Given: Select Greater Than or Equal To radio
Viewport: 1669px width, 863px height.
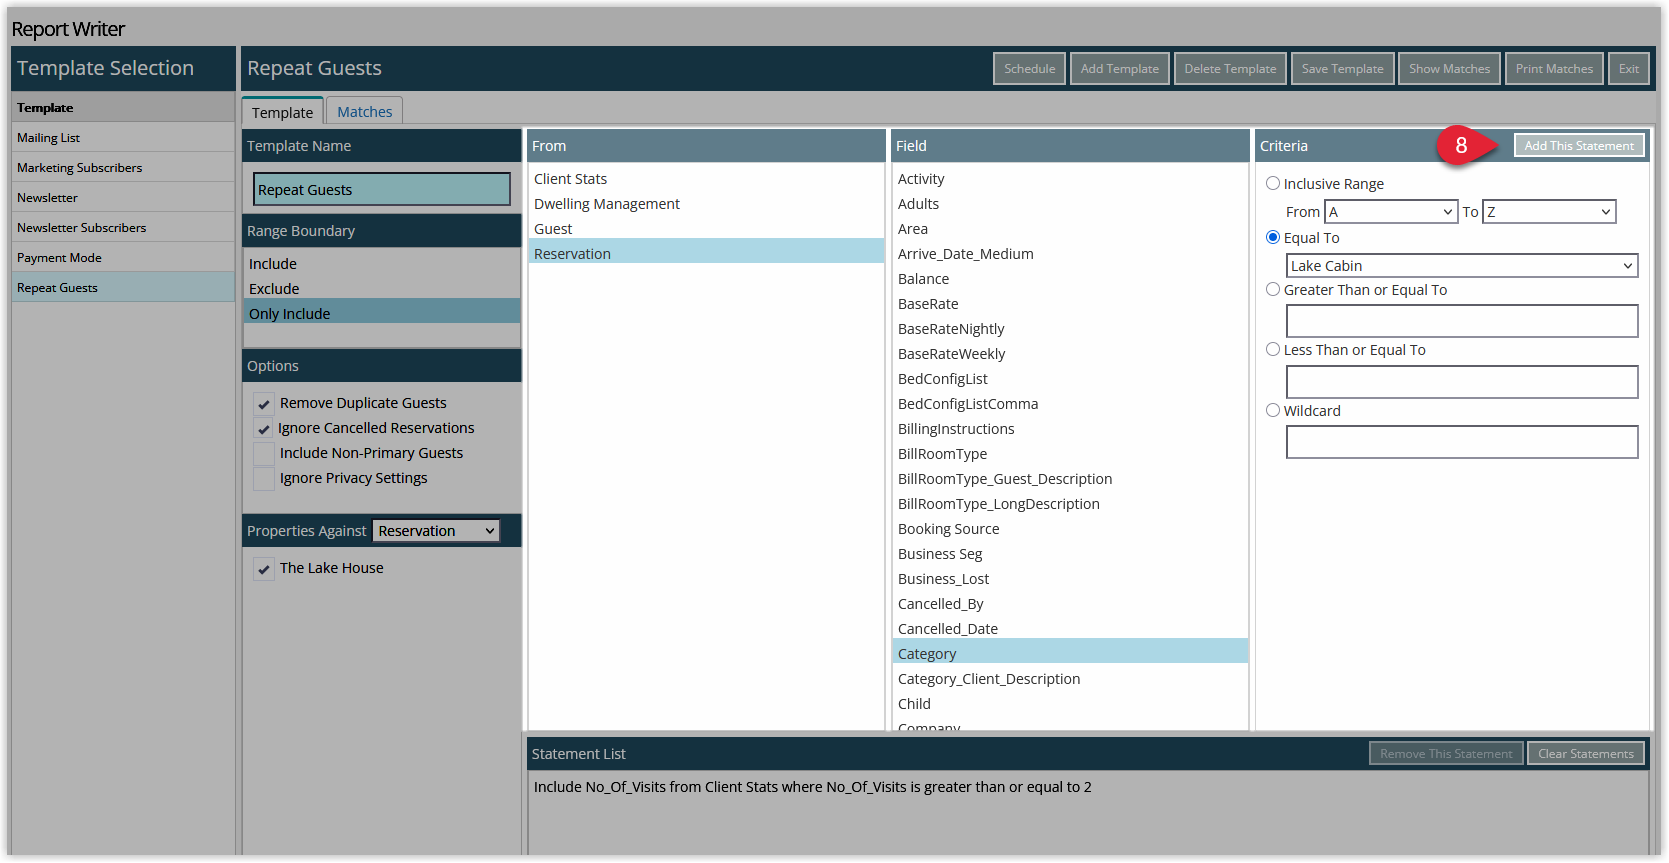Looking at the screenshot, I should [x=1273, y=289].
